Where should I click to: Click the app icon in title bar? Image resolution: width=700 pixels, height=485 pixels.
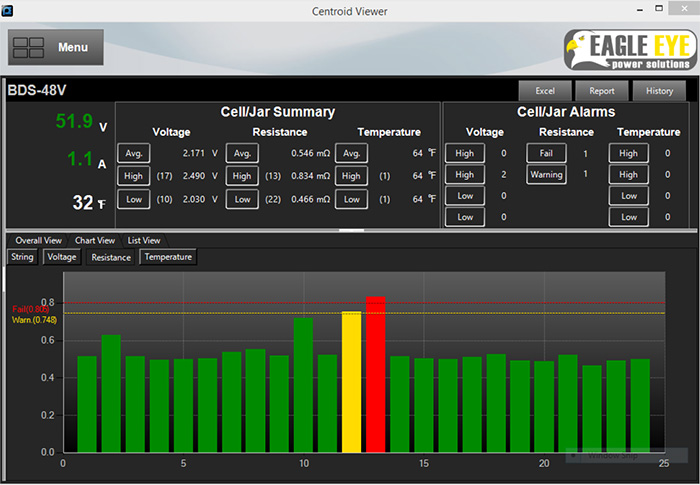click(10, 10)
